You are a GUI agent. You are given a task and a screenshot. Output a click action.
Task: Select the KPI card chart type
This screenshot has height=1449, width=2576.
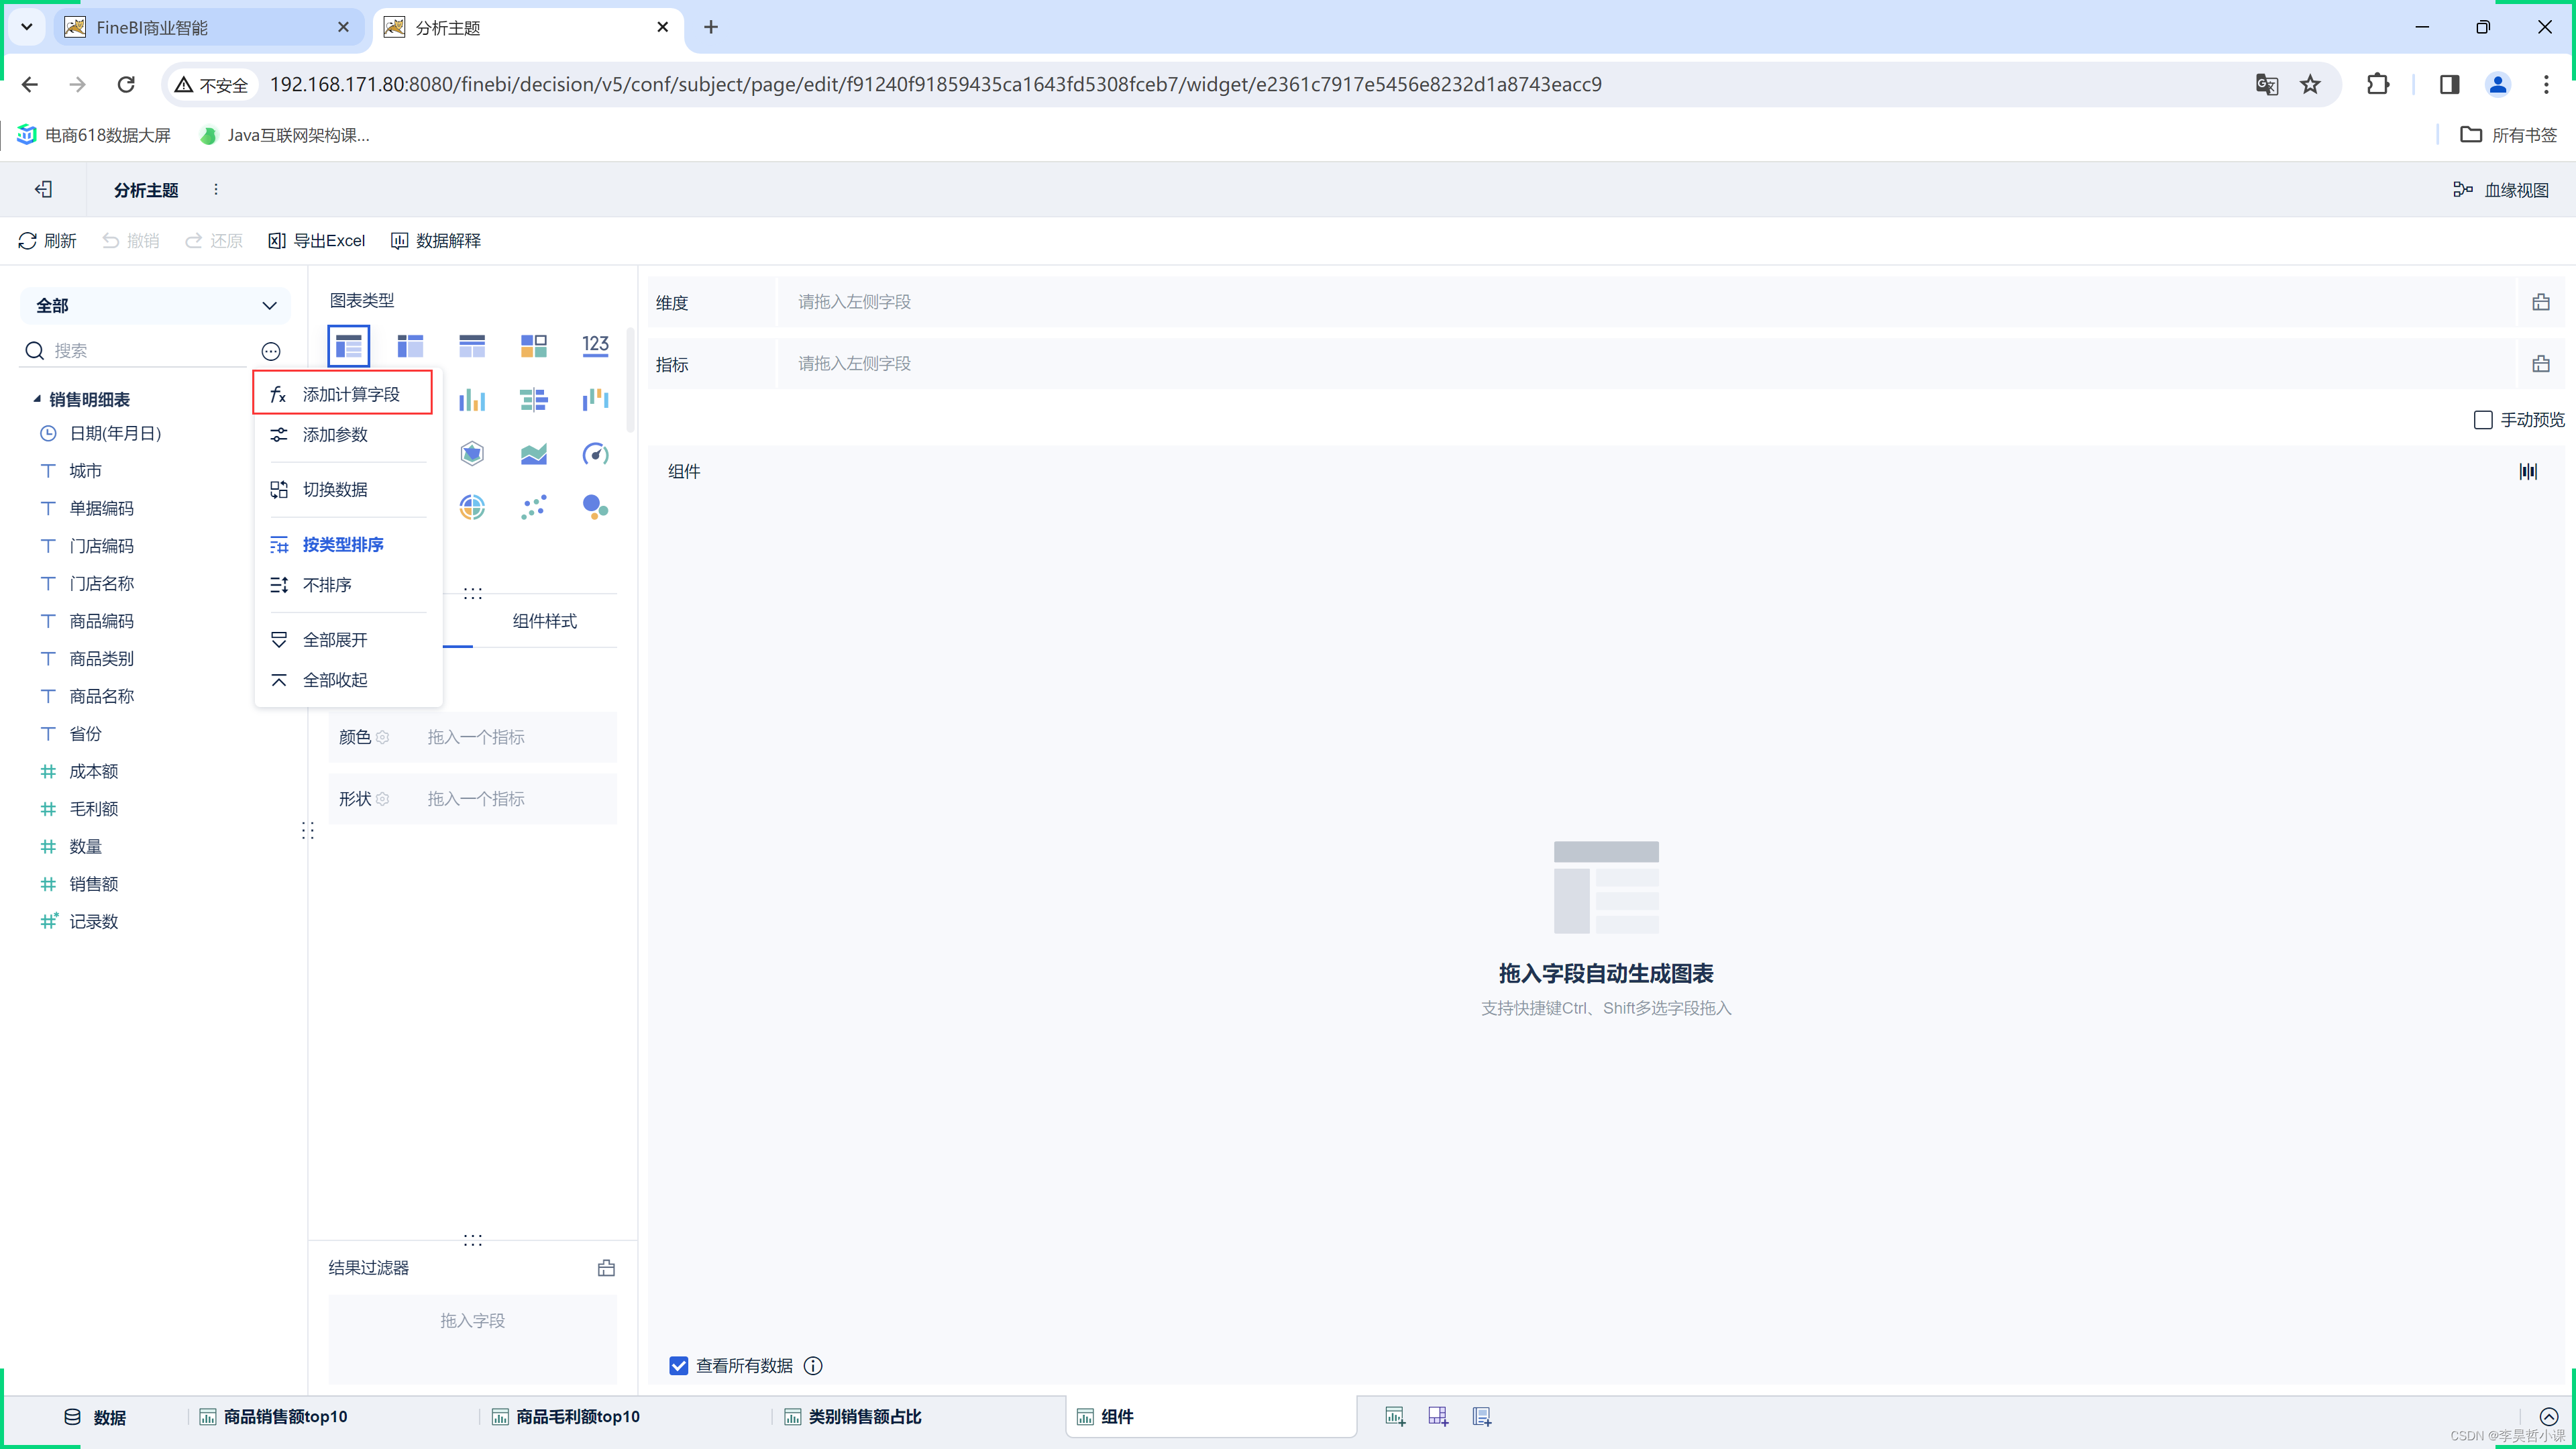point(534,347)
